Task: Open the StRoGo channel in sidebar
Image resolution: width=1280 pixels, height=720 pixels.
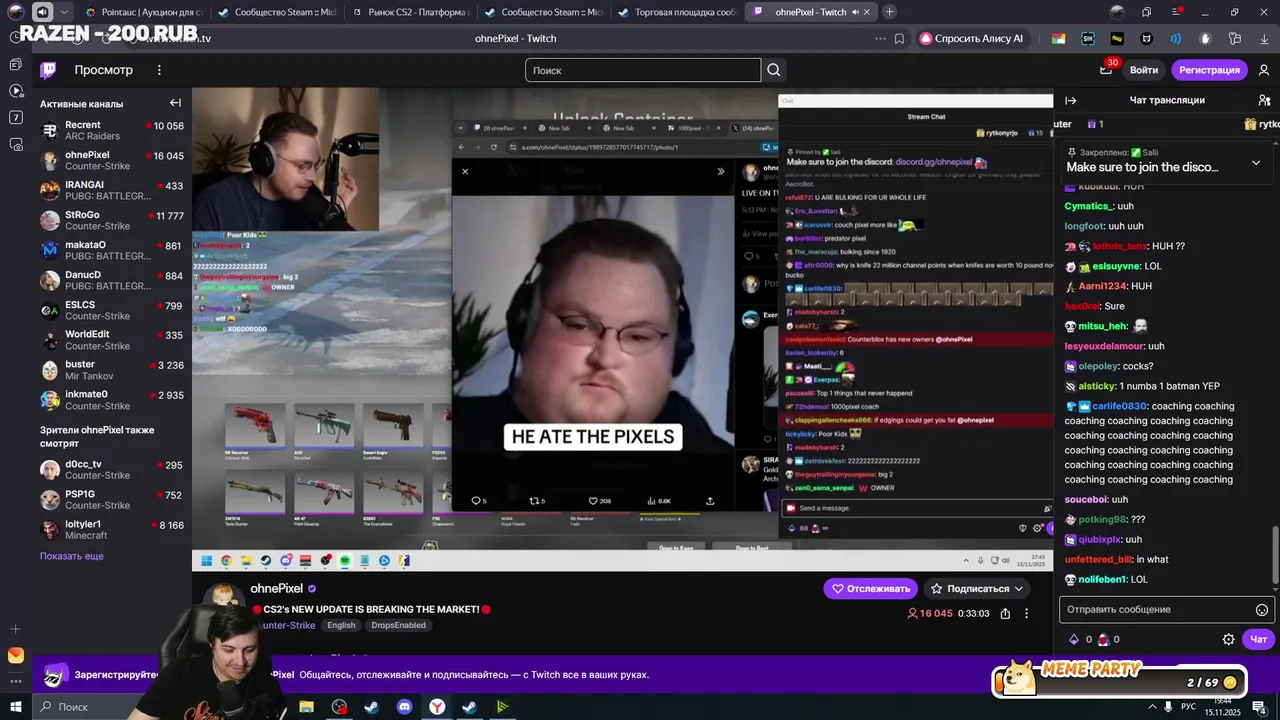Action: (x=112, y=221)
